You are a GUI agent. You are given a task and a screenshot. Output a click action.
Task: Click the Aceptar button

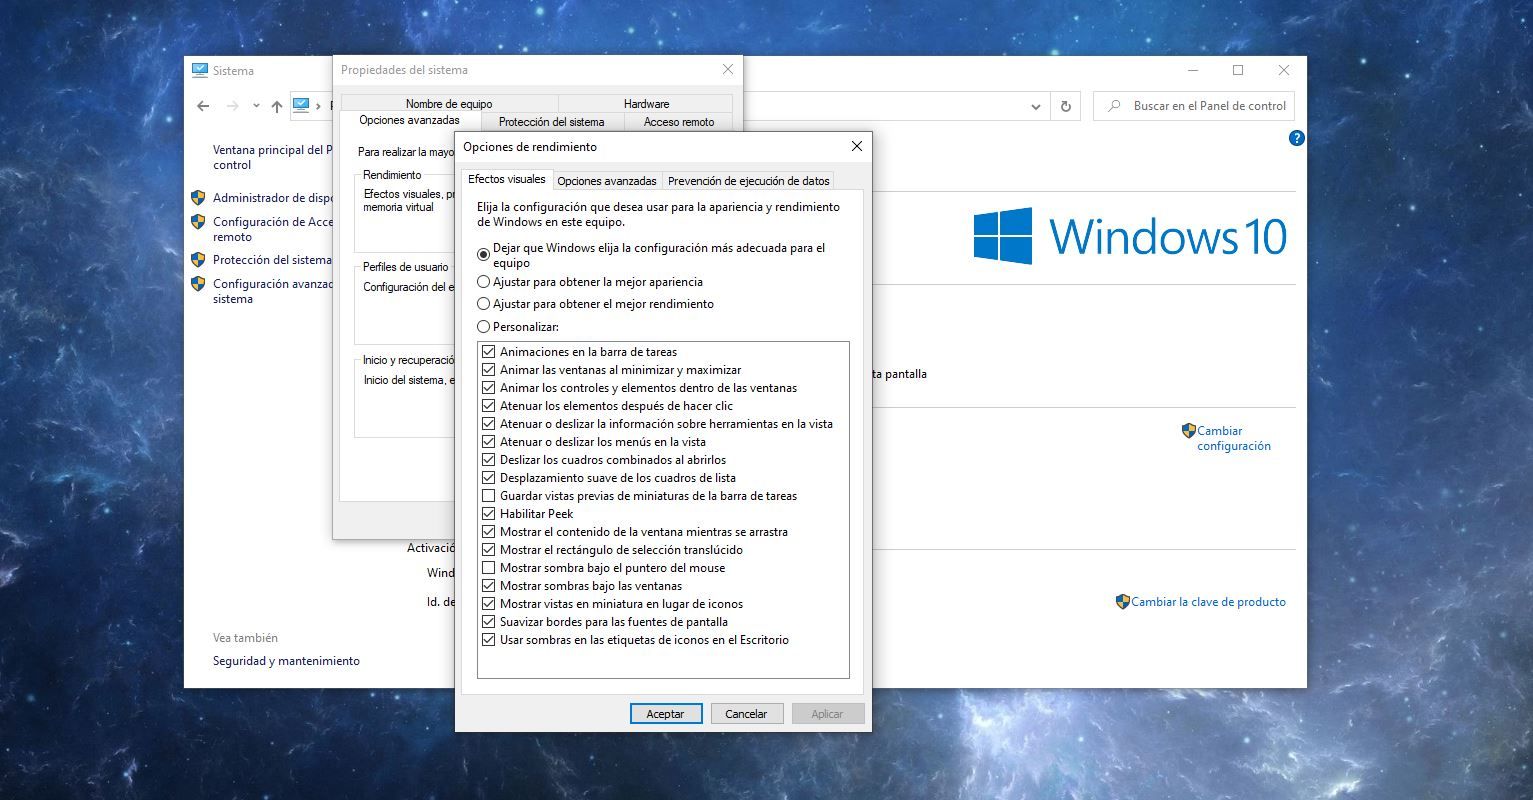tap(666, 714)
